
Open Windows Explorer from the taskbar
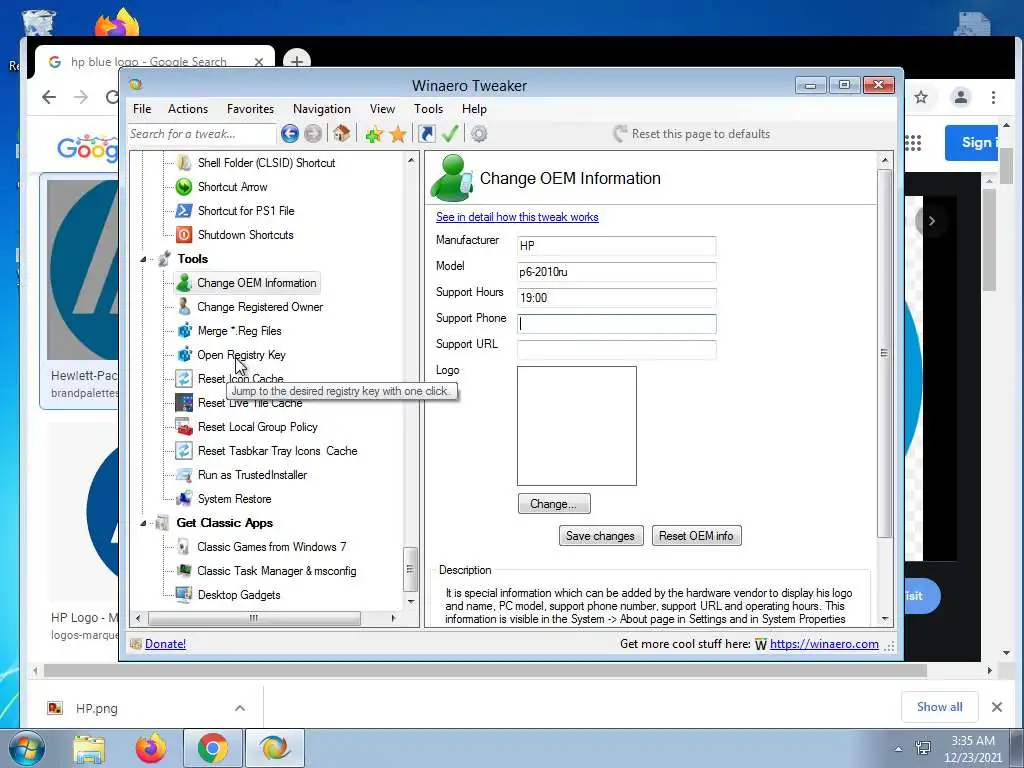click(x=89, y=749)
